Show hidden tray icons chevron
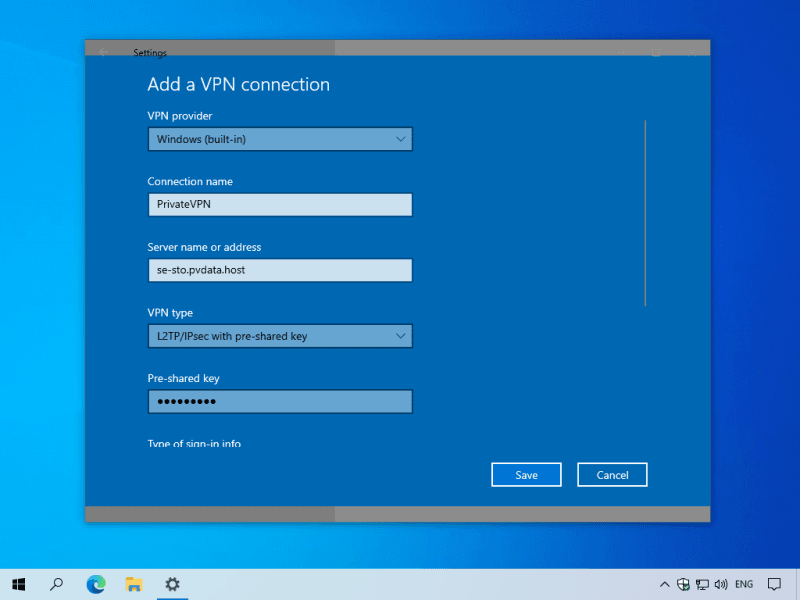Screen dimensions: 800x600 [665, 584]
